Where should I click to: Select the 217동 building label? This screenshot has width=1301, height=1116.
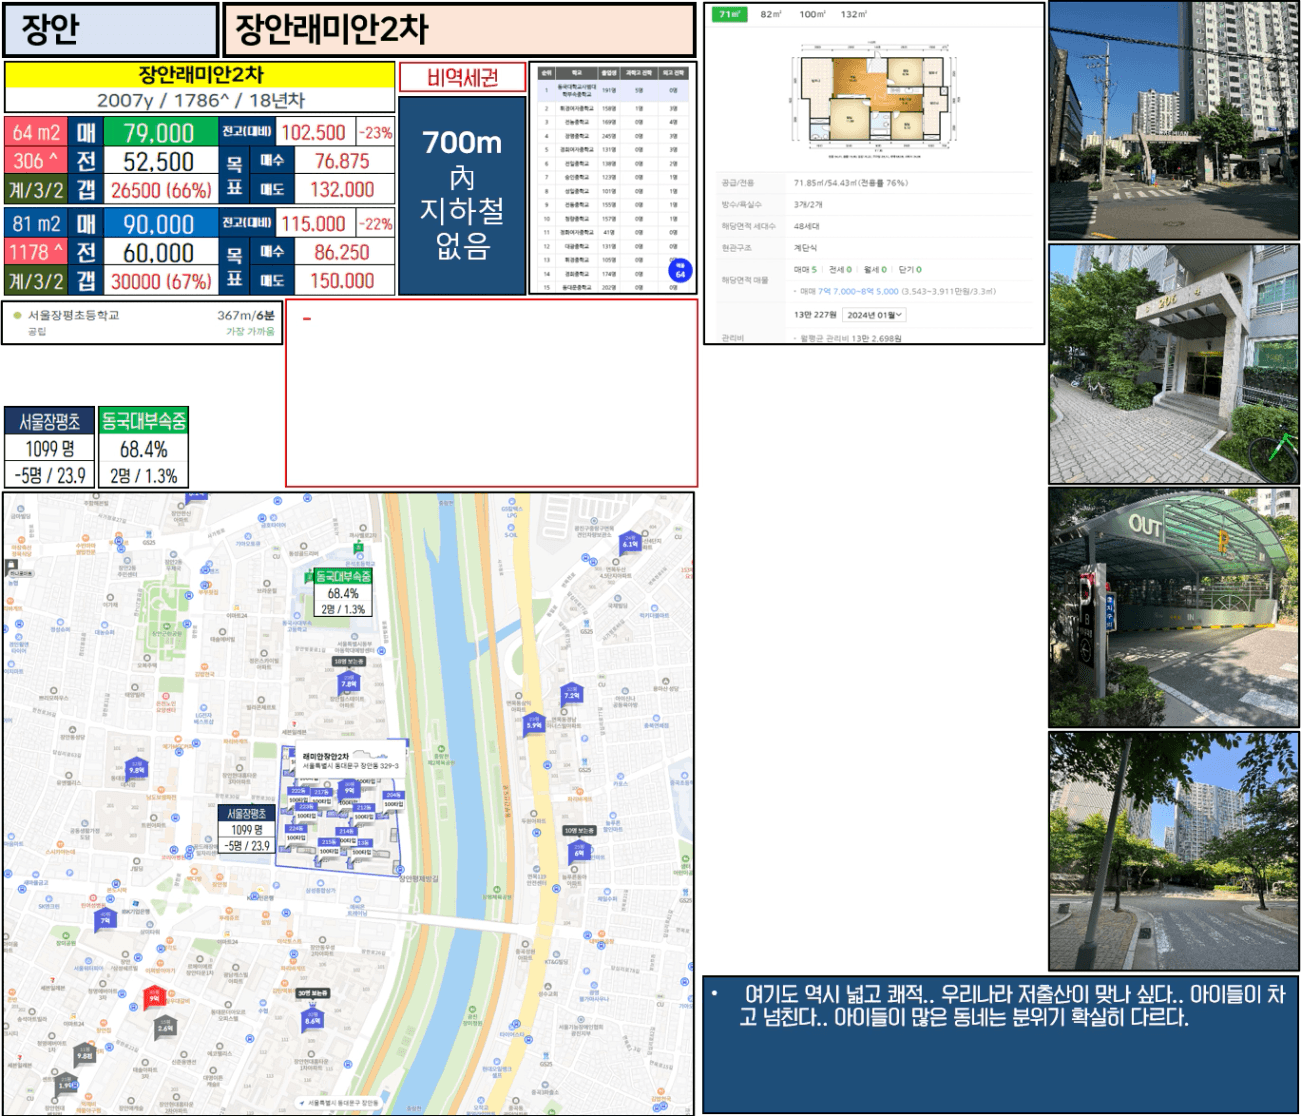coord(322,792)
